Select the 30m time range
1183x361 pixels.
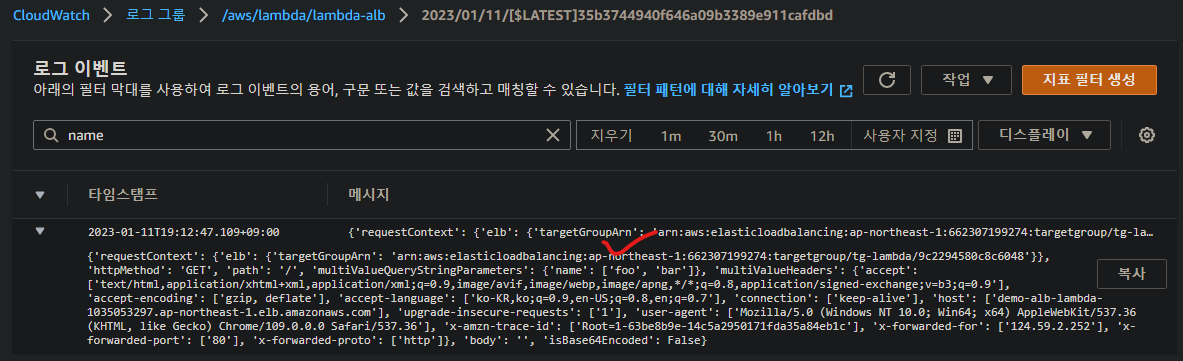[722, 136]
